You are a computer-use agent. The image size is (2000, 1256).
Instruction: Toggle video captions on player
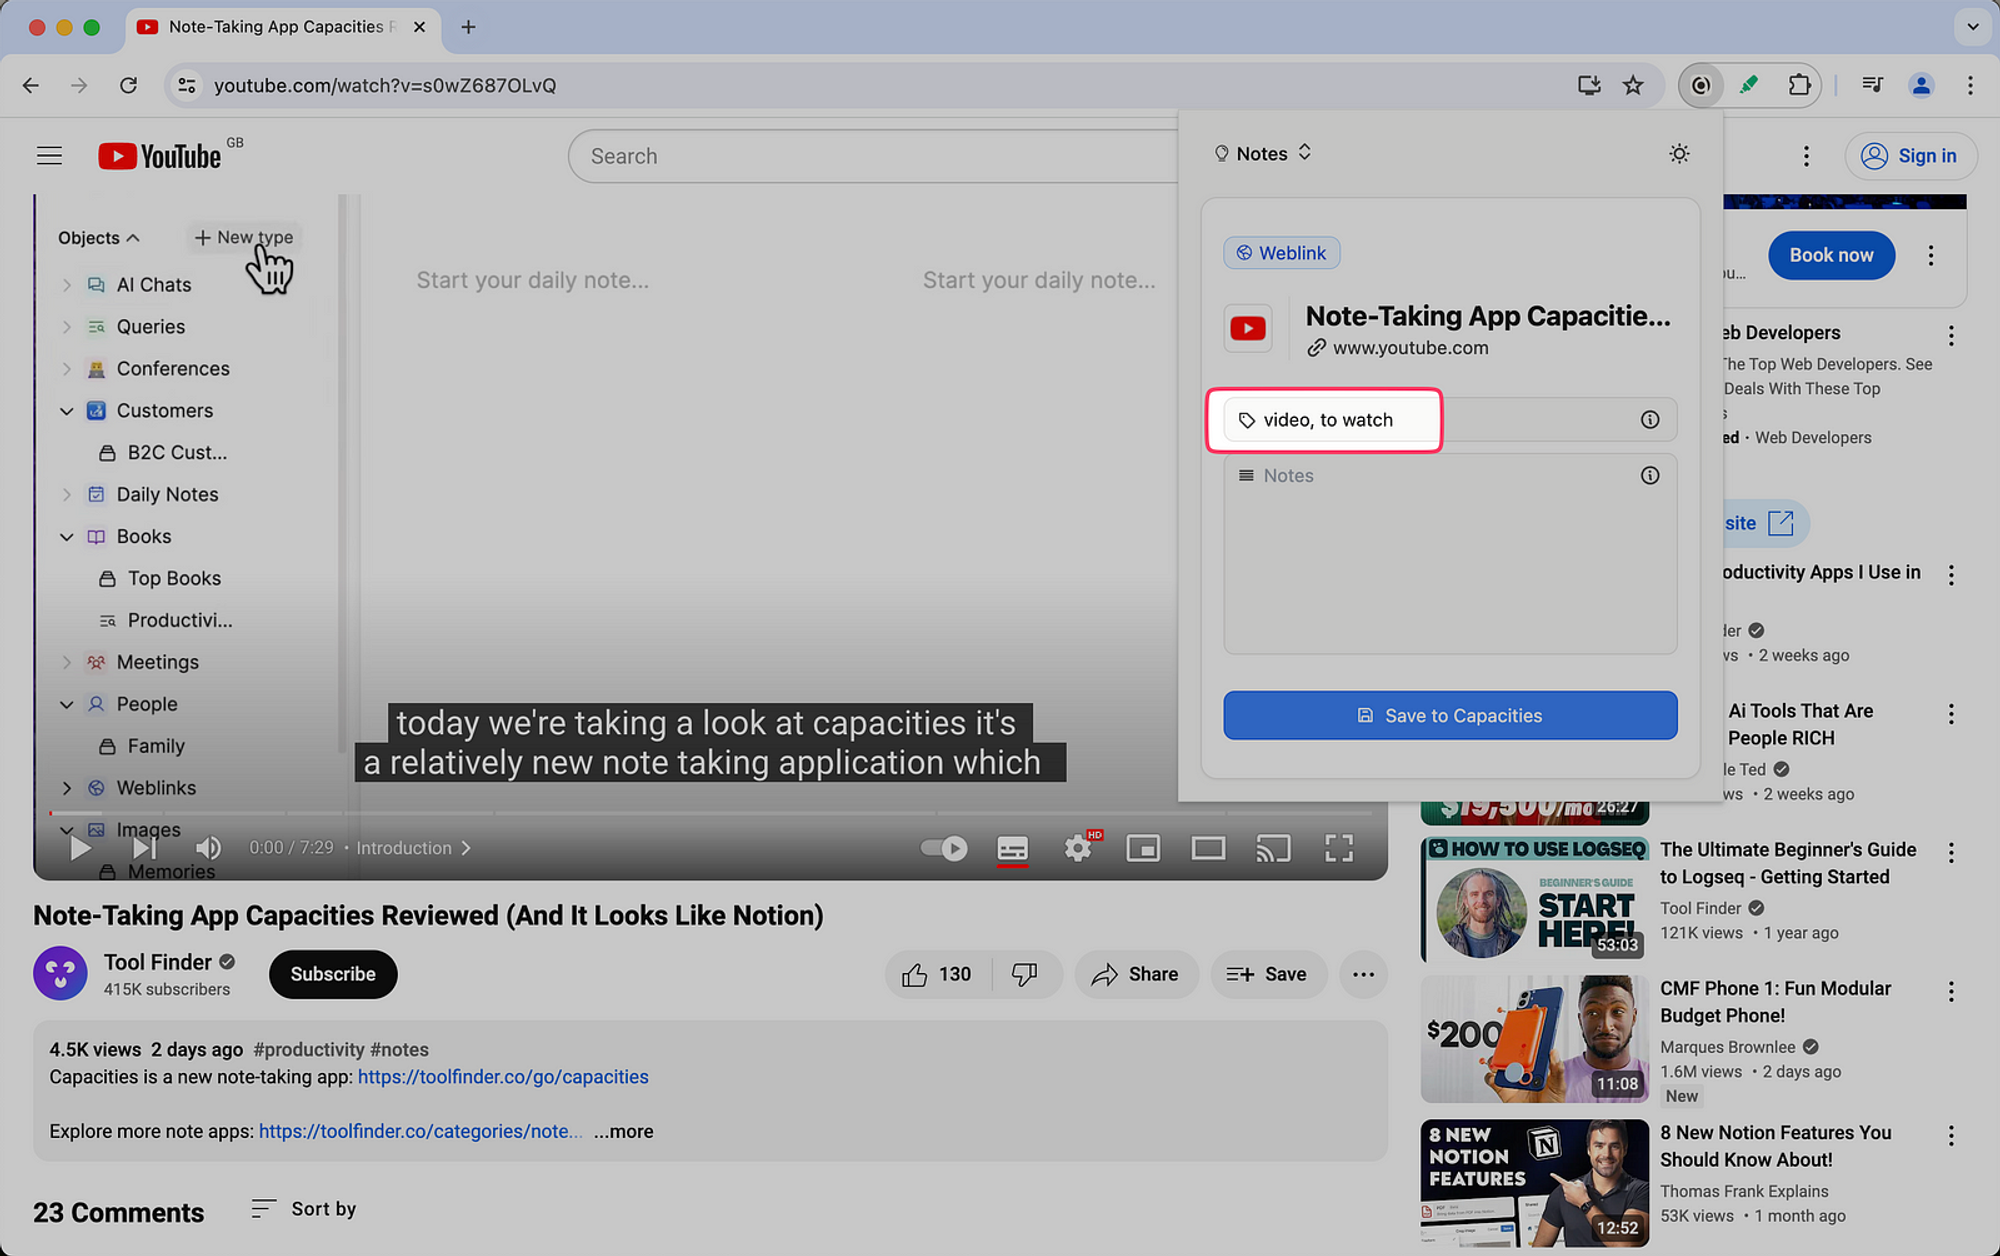[1012, 846]
